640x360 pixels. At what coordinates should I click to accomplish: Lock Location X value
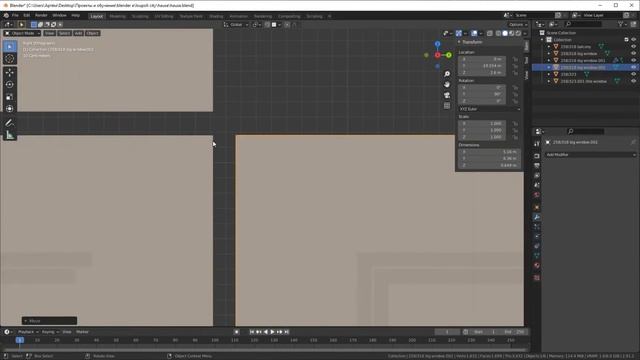516,59
